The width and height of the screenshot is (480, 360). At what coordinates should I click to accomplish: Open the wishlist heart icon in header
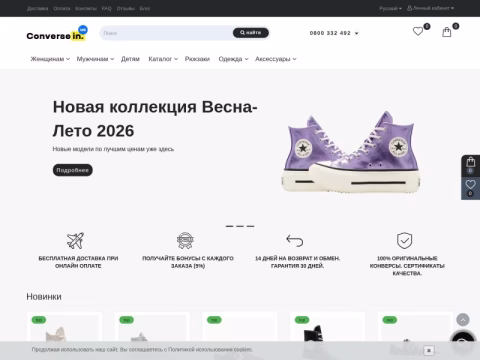(x=418, y=31)
